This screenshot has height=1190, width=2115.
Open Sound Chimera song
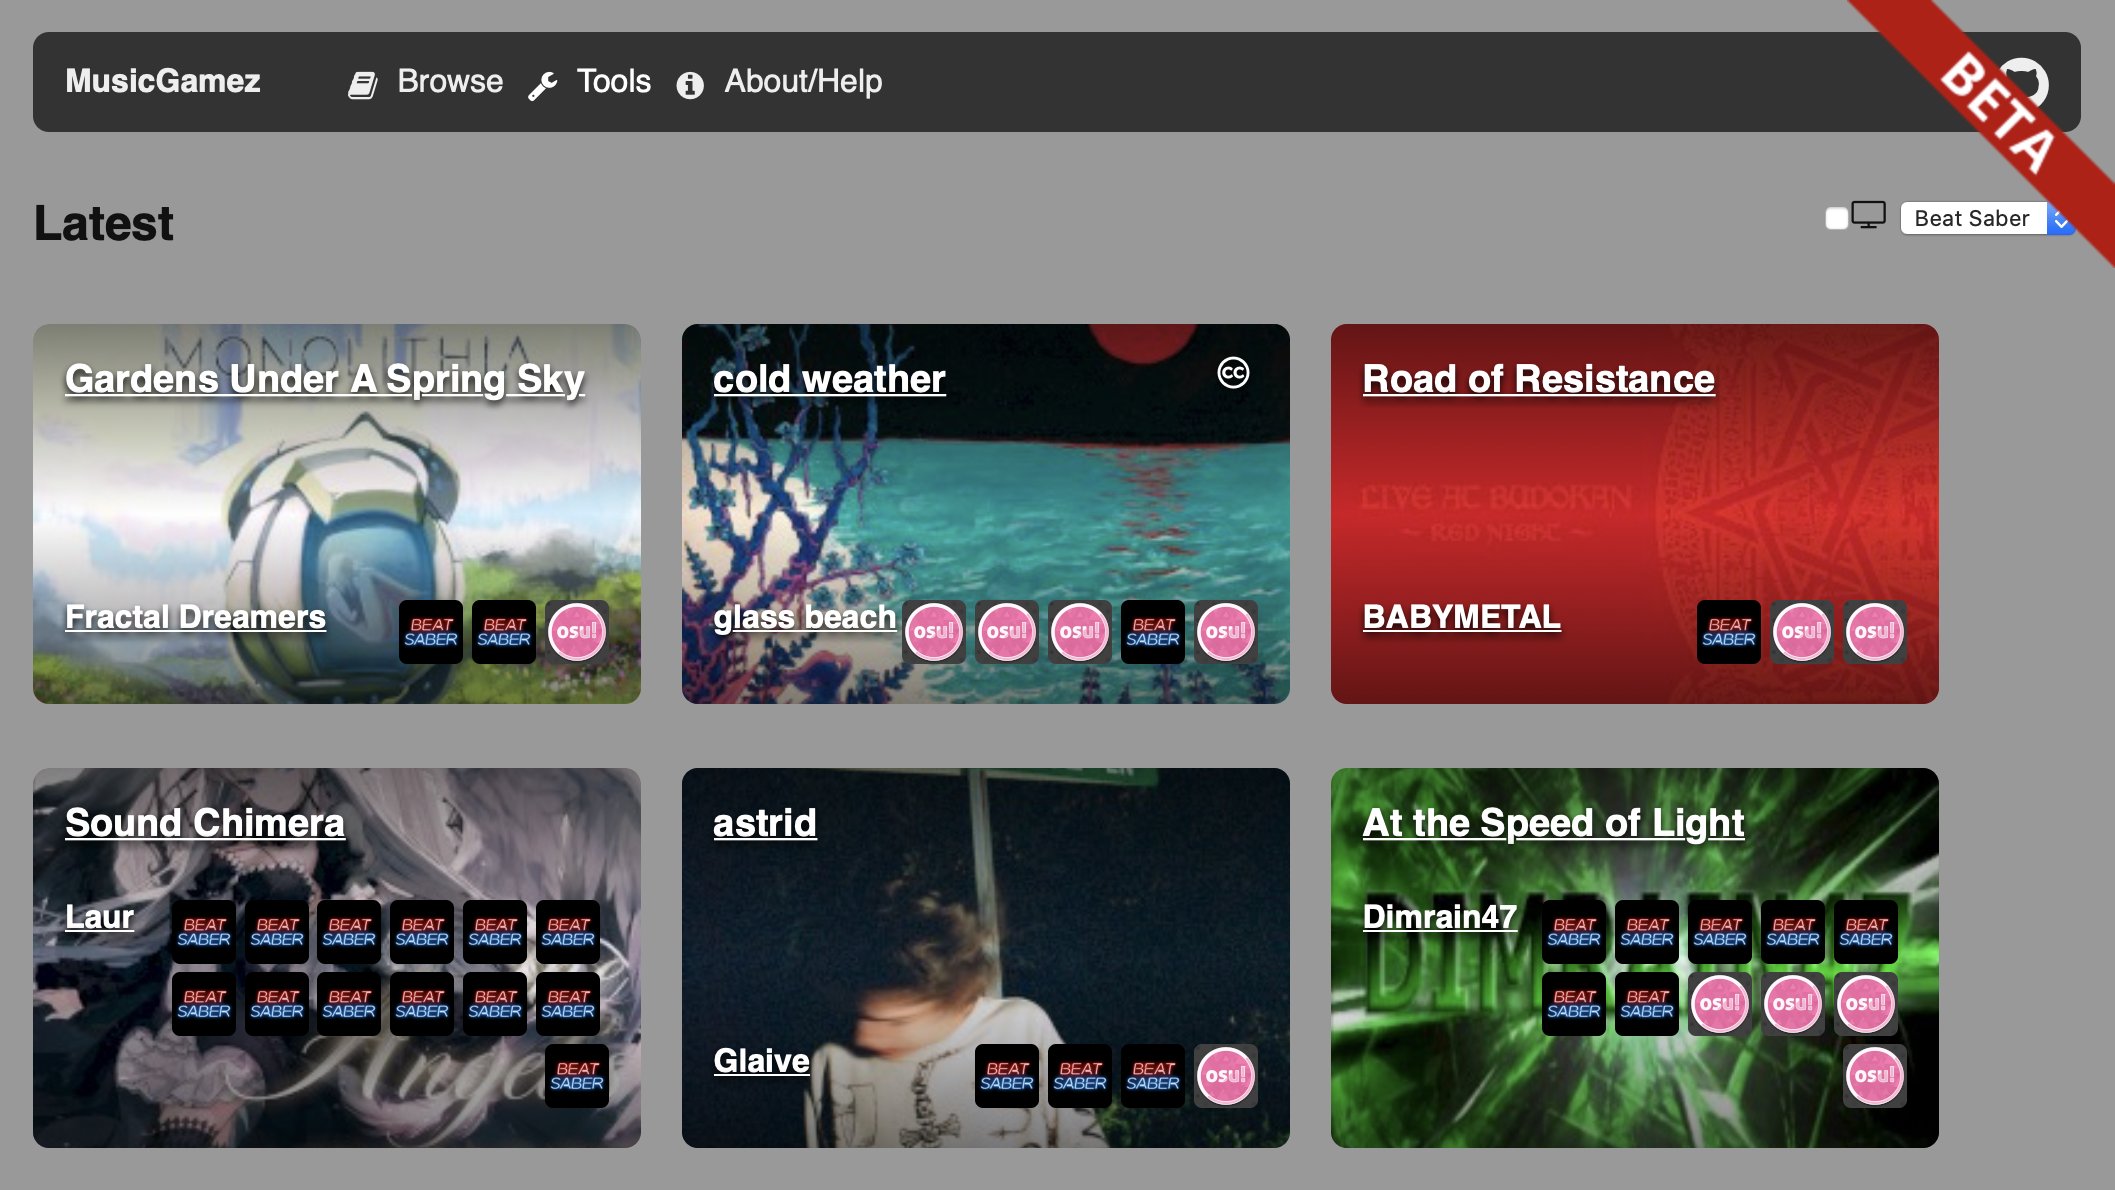click(205, 823)
